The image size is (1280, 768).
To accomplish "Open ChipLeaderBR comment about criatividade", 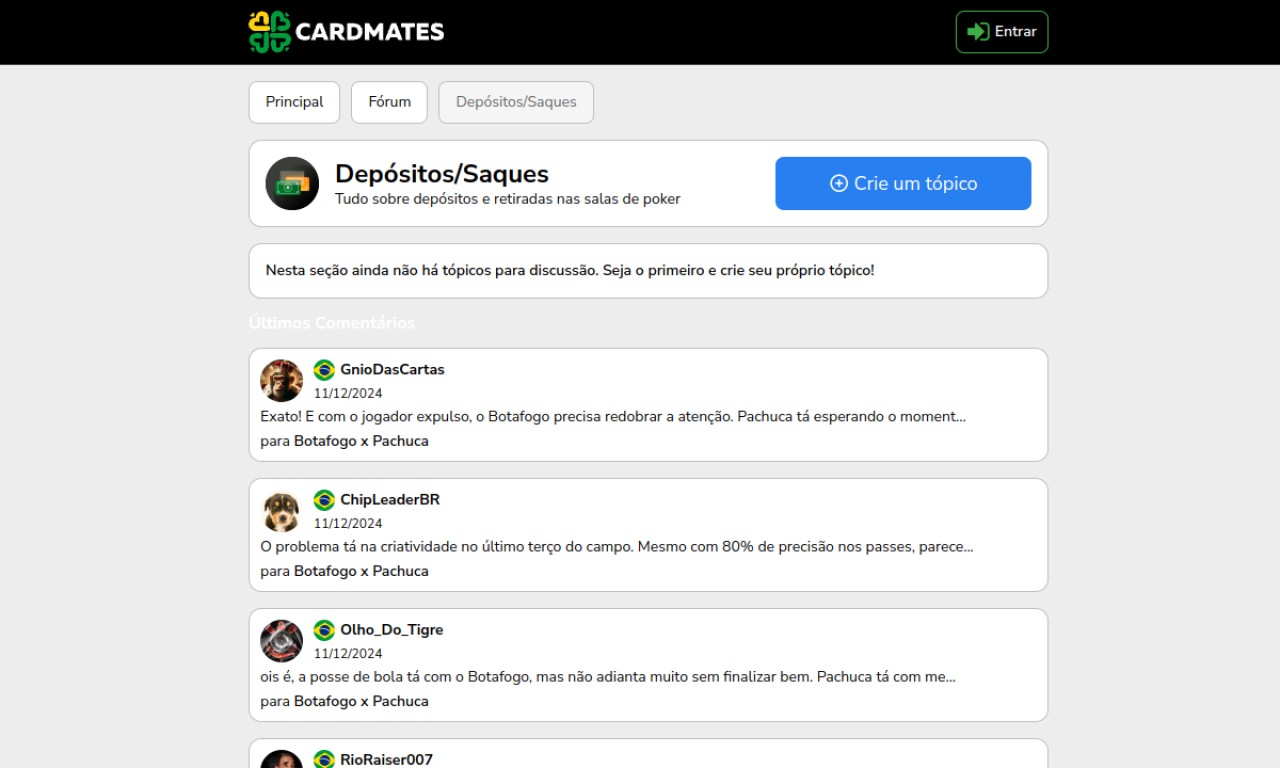I will click(617, 547).
